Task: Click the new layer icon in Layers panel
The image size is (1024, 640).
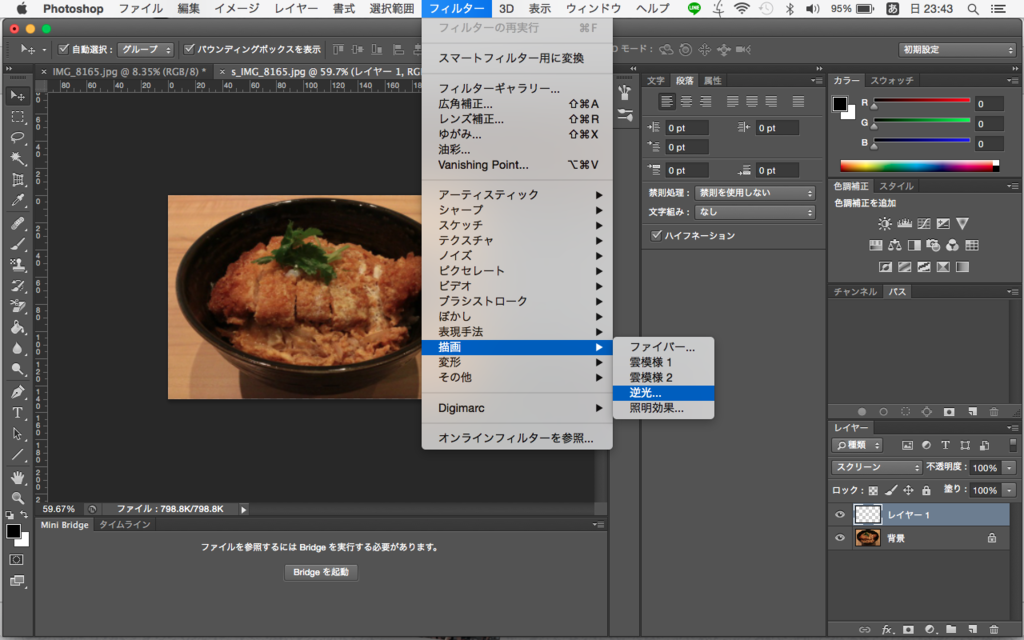Action: [973, 629]
